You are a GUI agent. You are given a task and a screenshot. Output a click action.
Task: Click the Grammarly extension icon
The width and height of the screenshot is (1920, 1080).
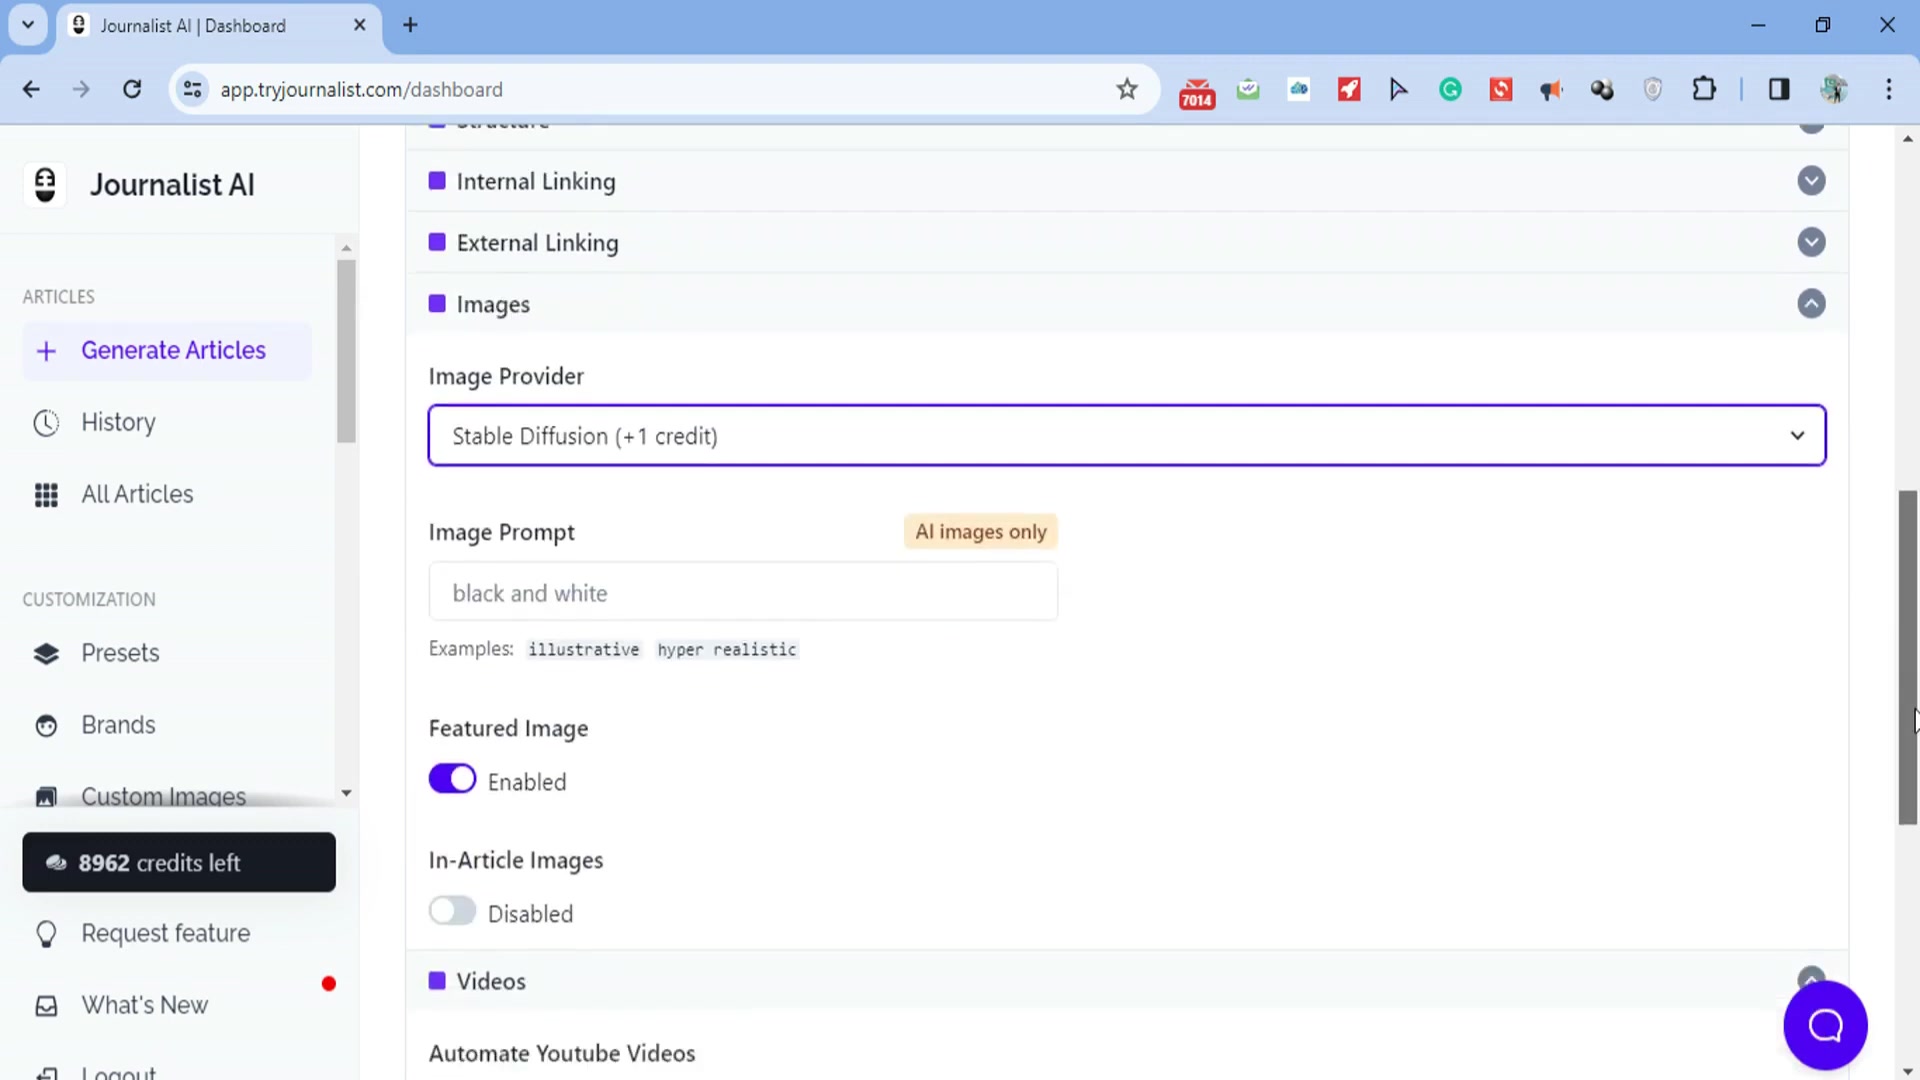coord(1450,89)
